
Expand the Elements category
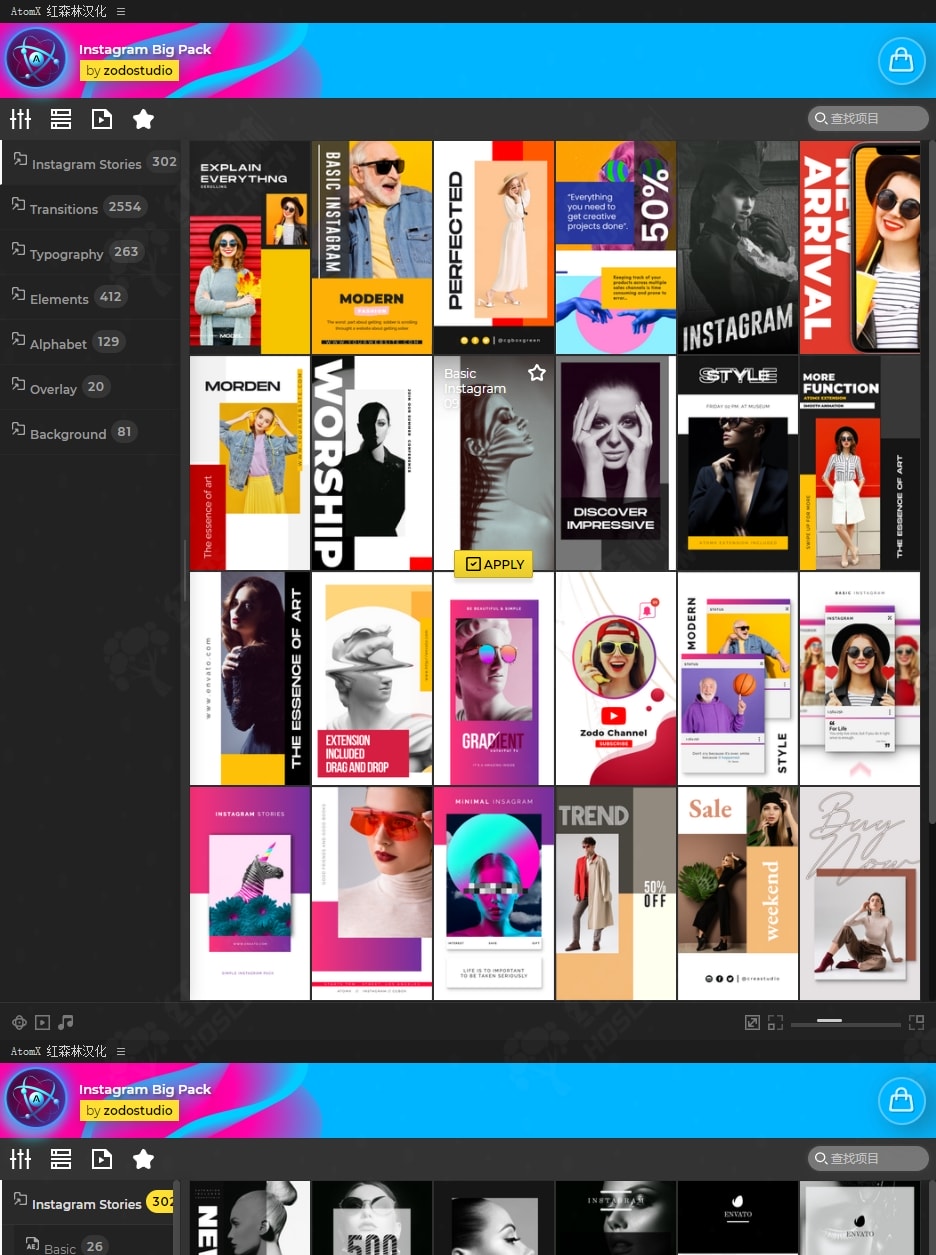90,298
